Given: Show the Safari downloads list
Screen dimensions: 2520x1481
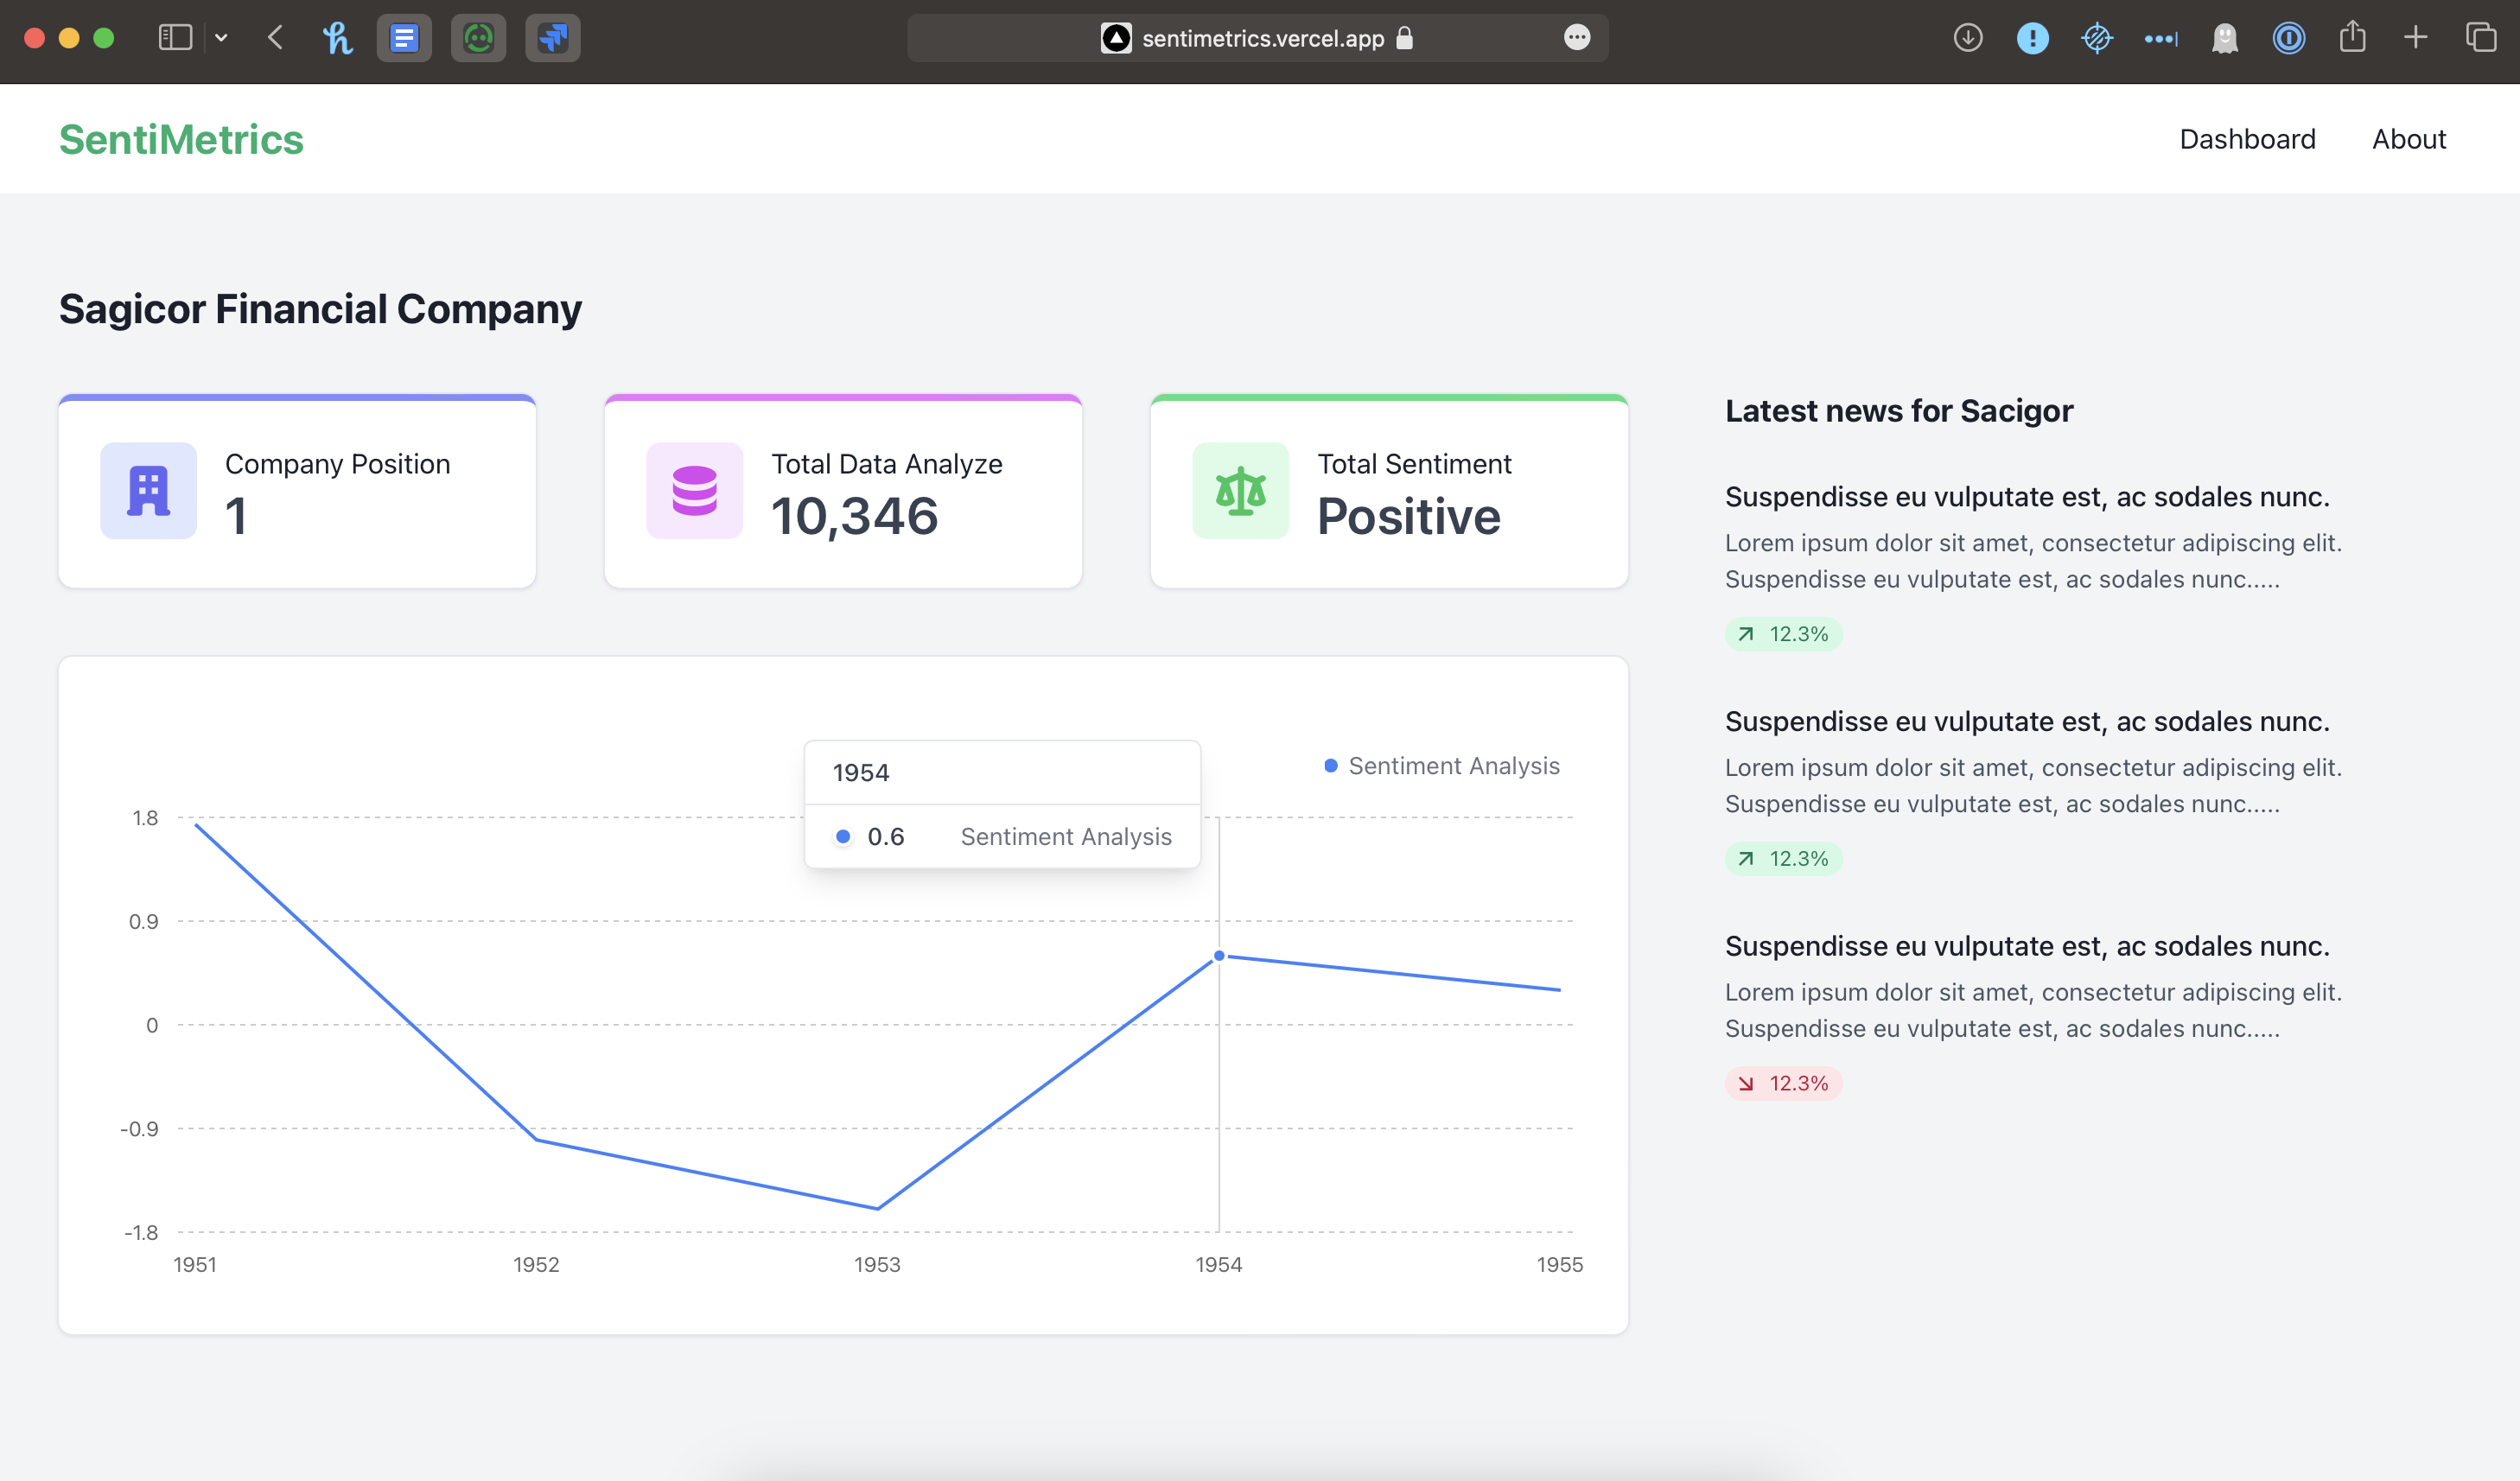Looking at the screenshot, I should [x=1967, y=38].
